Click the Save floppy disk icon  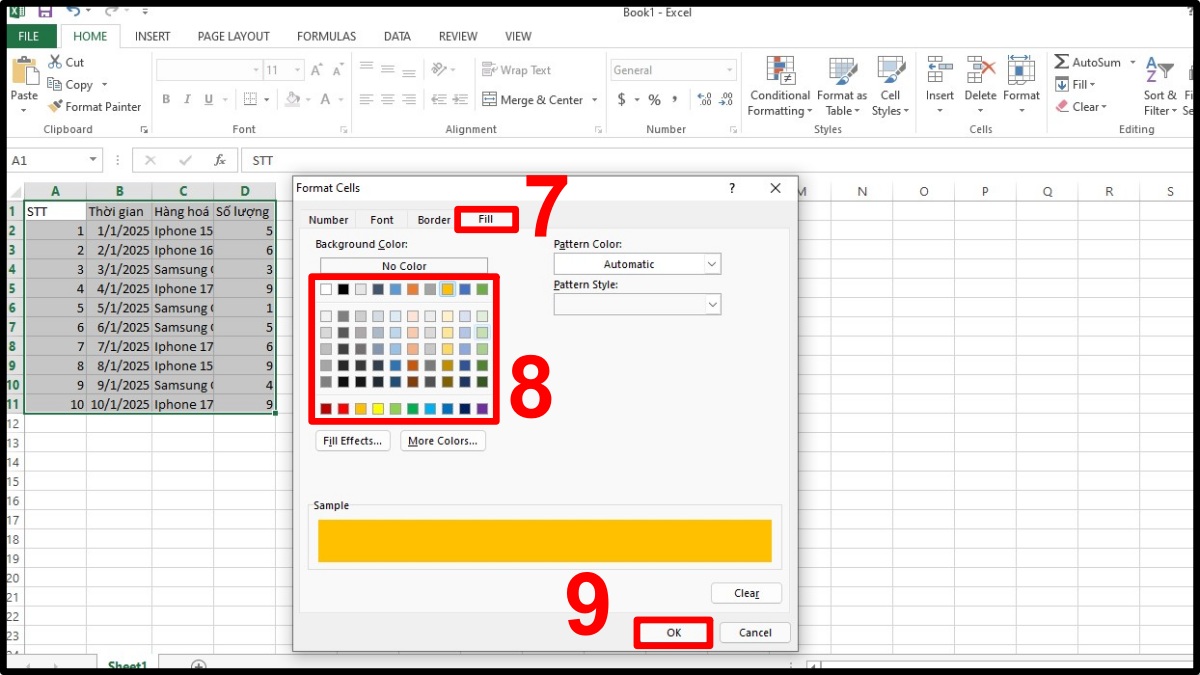(x=44, y=12)
